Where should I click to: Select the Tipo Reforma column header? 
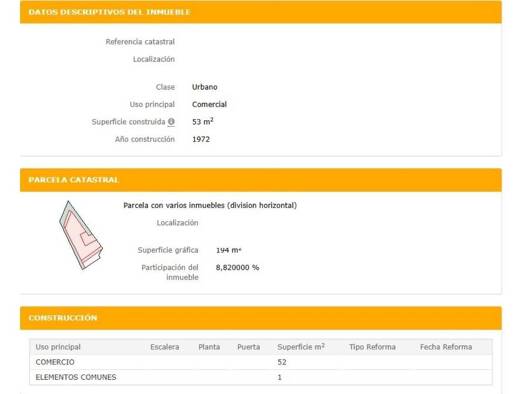coord(372,347)
